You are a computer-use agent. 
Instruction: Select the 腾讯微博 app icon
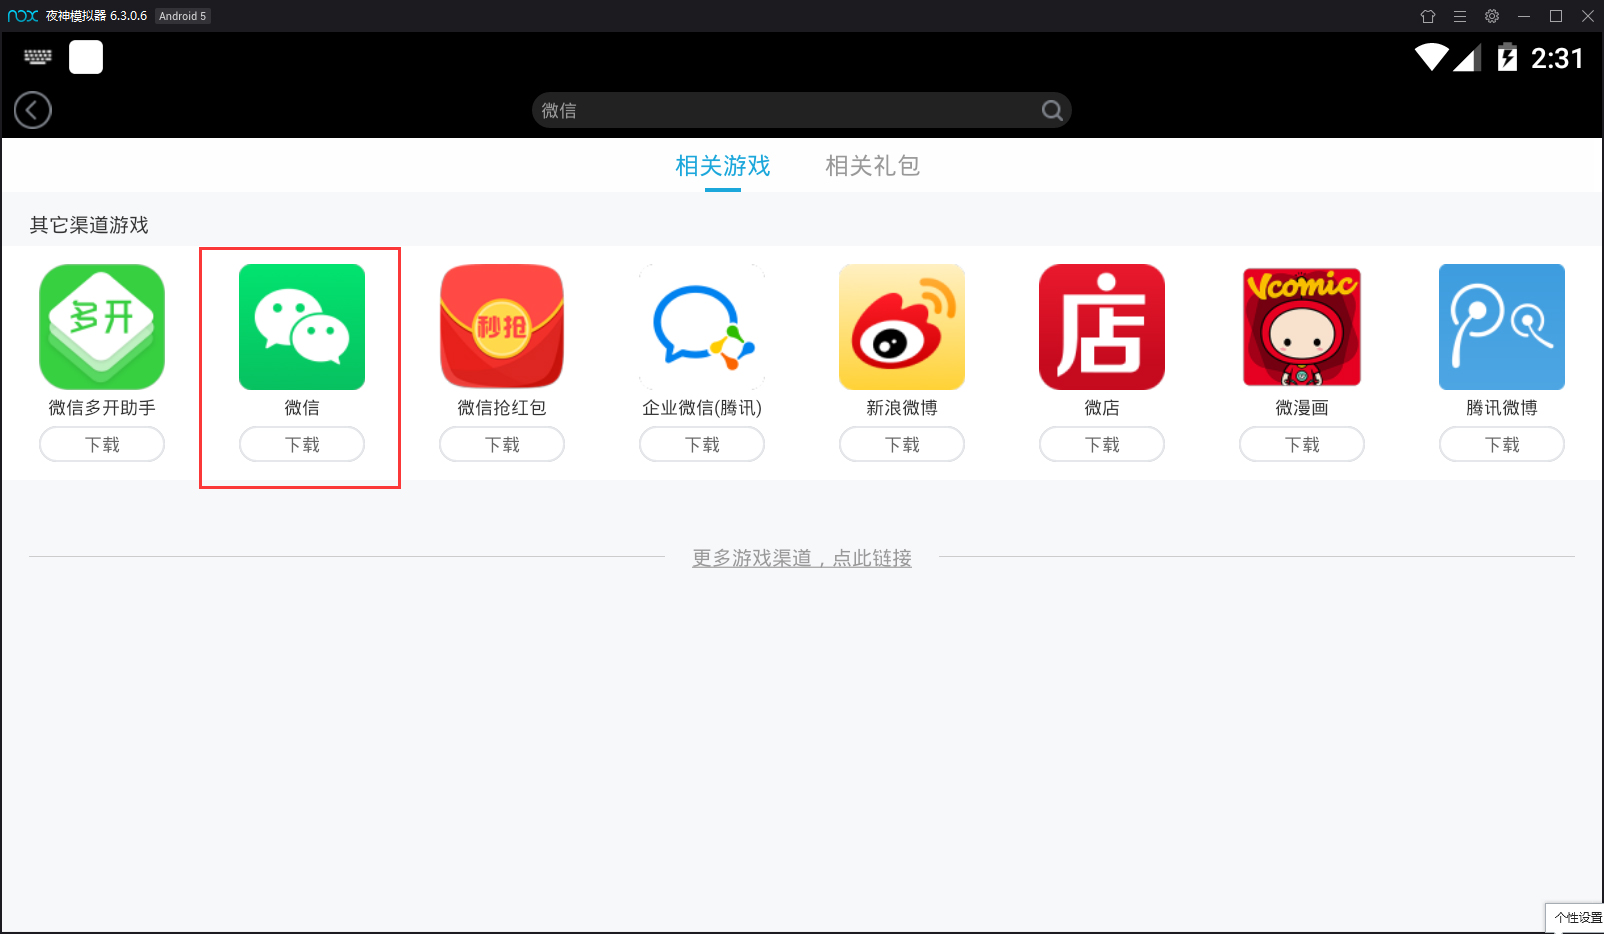click(x=1501, y=327)
